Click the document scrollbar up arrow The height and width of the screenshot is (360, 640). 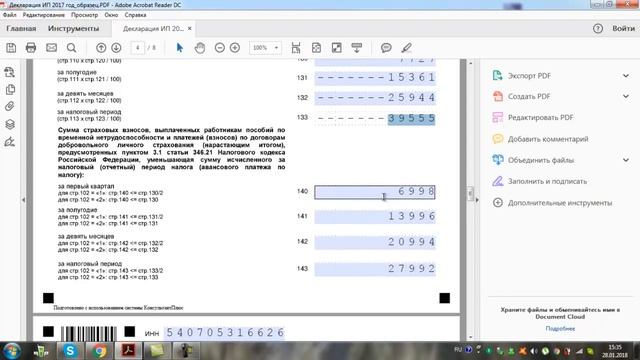pyautogui.click(x=470, y=63)
